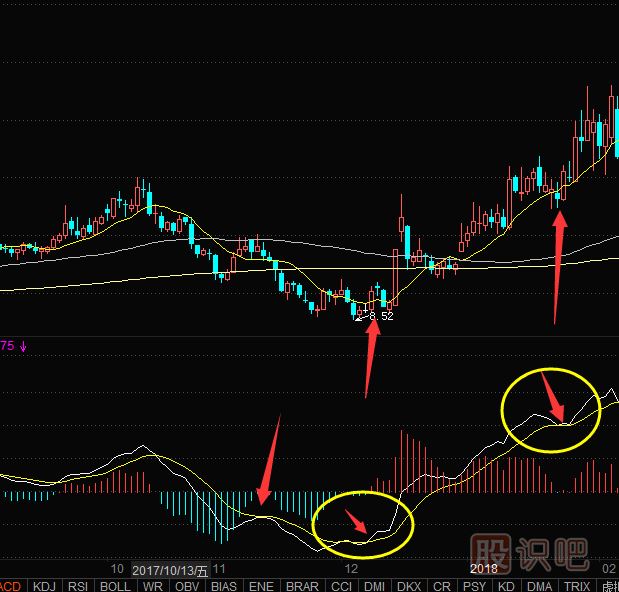Select the PSY indicator tab
This screenshot has height=592, width=619.
(474, 585)
